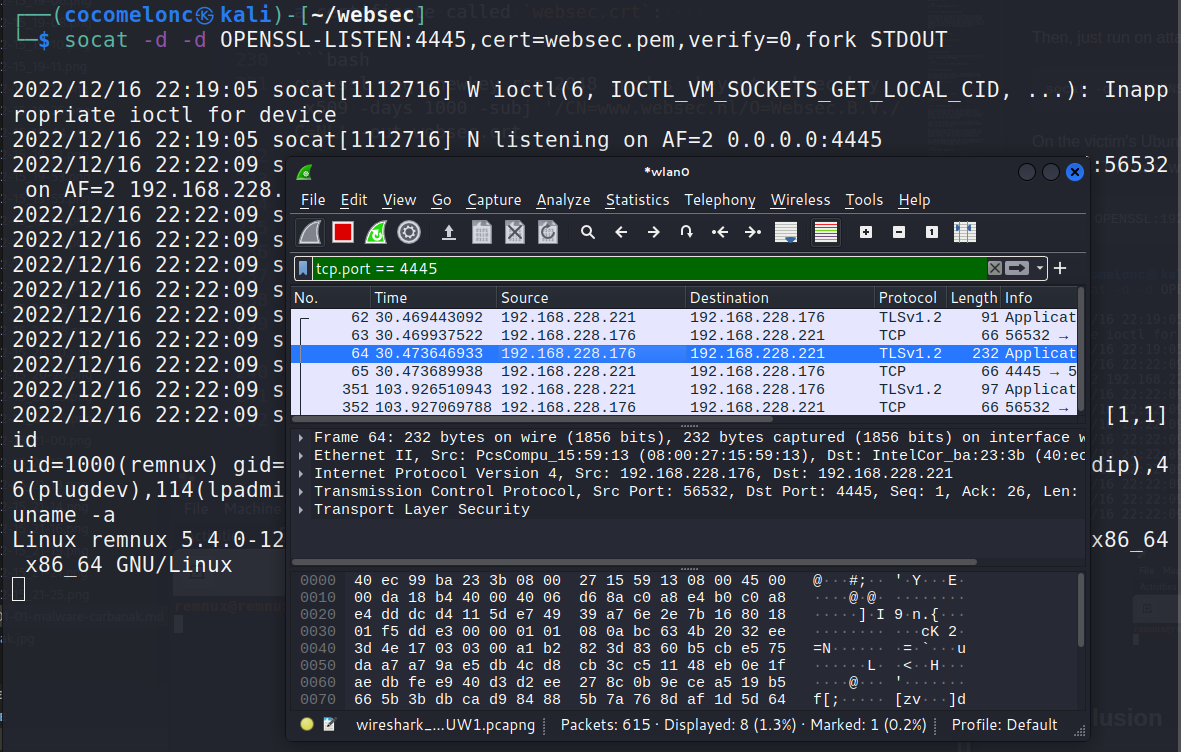Select packet number 63 row
The image size is (1181, 752).
click(x=685, y=335)
